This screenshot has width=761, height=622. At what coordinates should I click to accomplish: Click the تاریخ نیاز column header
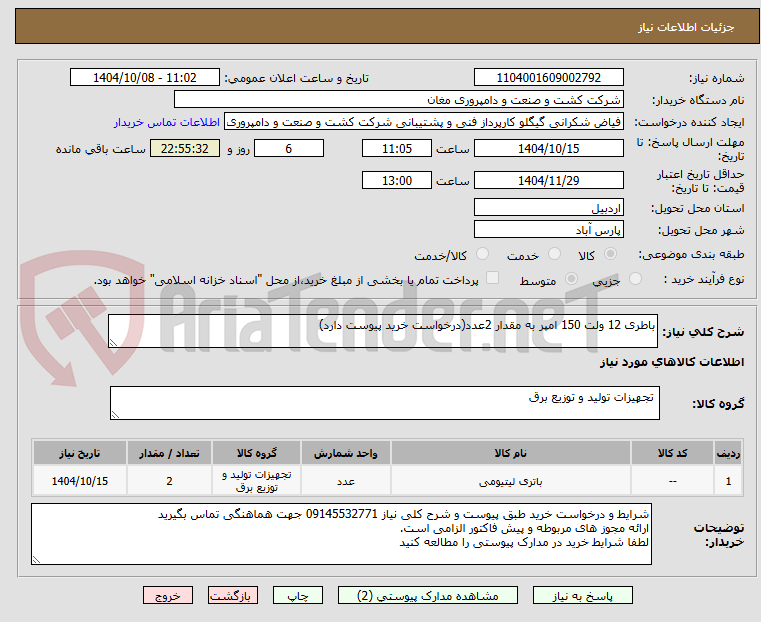pyautogui.click(x=80, y=453)
